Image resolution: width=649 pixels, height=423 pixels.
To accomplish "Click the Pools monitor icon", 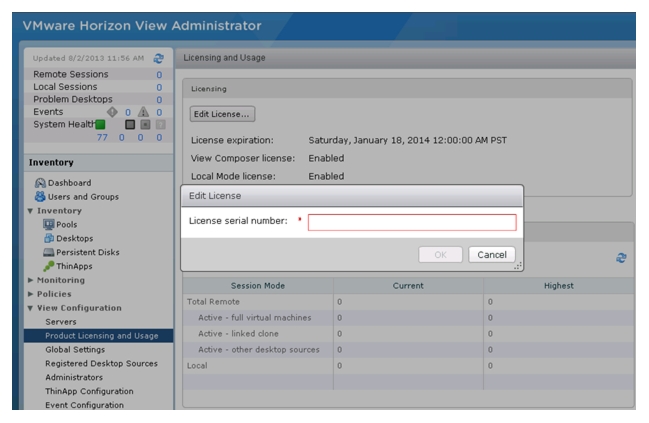I will 48,224.
